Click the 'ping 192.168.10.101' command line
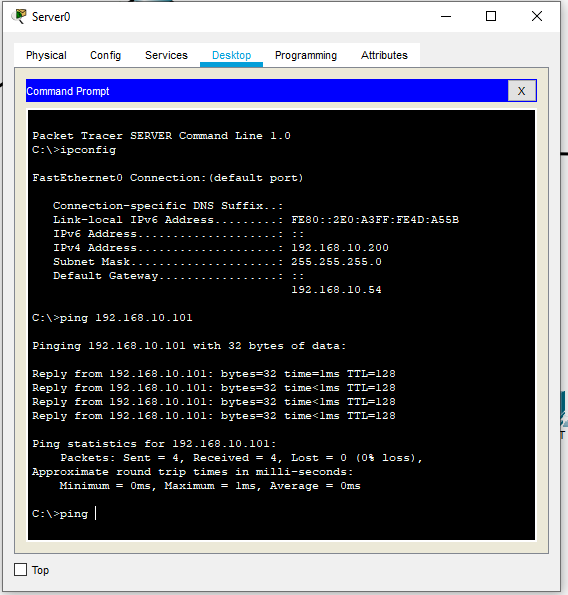The image size is (568, 595). tap(112, 318)
